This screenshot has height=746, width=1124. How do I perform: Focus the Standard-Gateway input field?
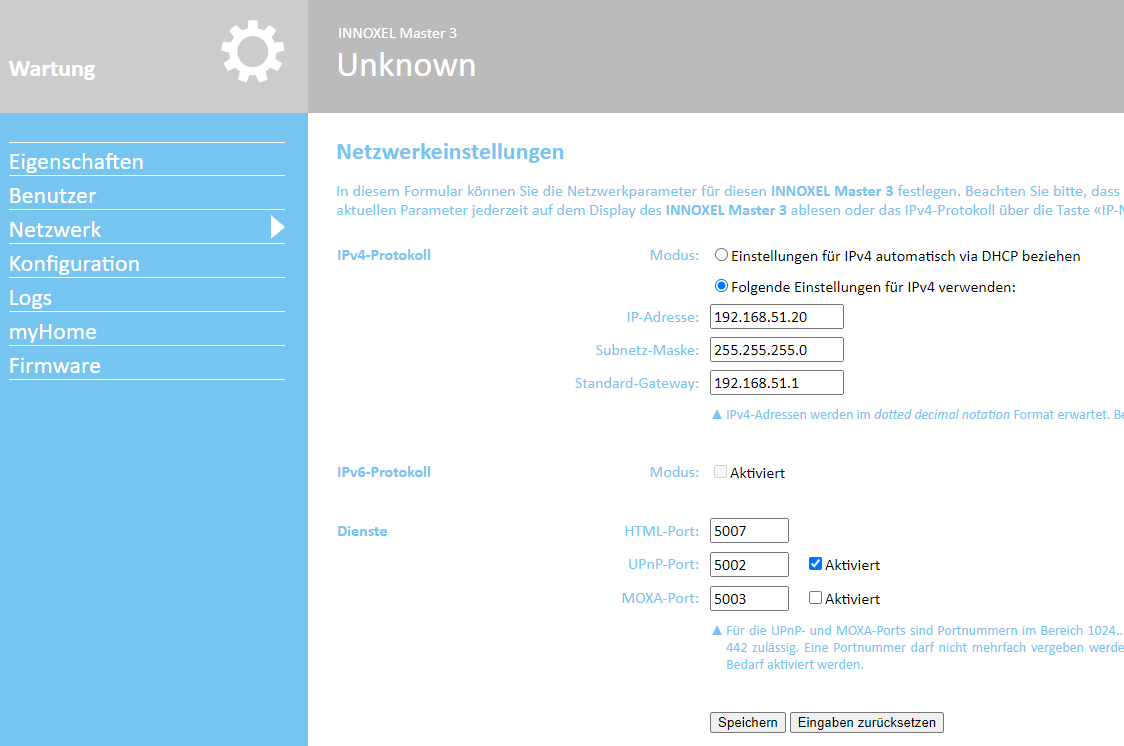776,383
